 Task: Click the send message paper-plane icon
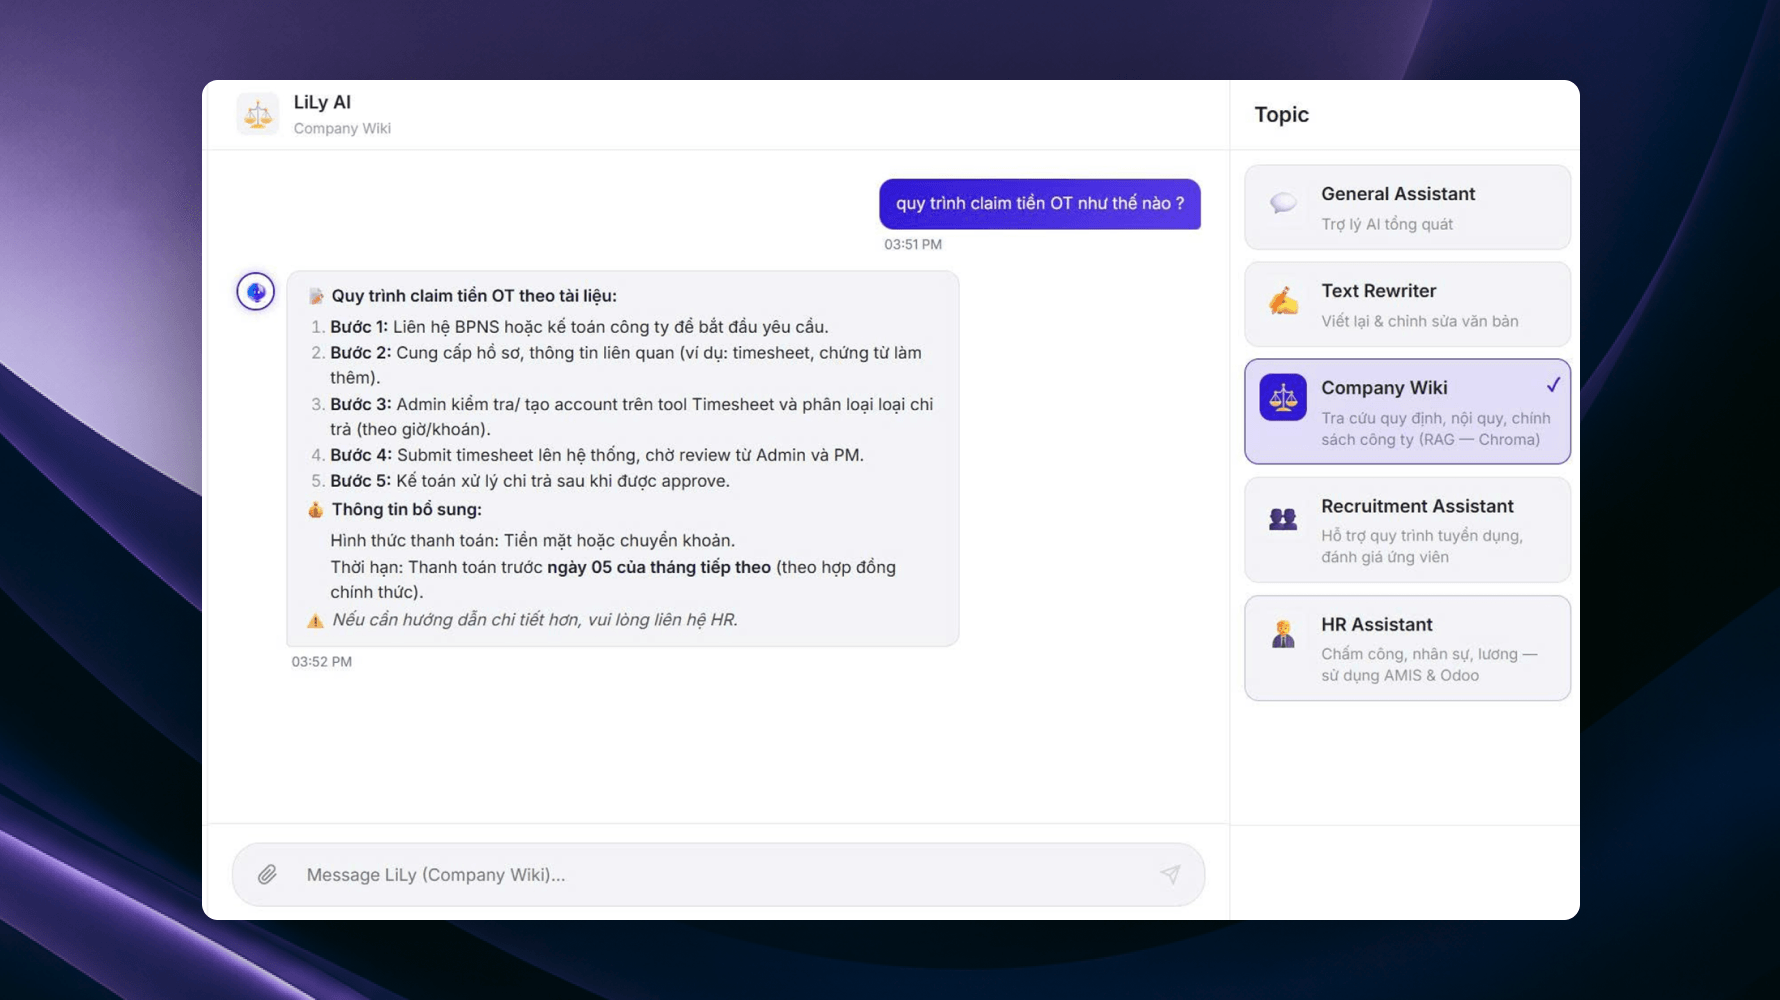tap(1170, 874)
